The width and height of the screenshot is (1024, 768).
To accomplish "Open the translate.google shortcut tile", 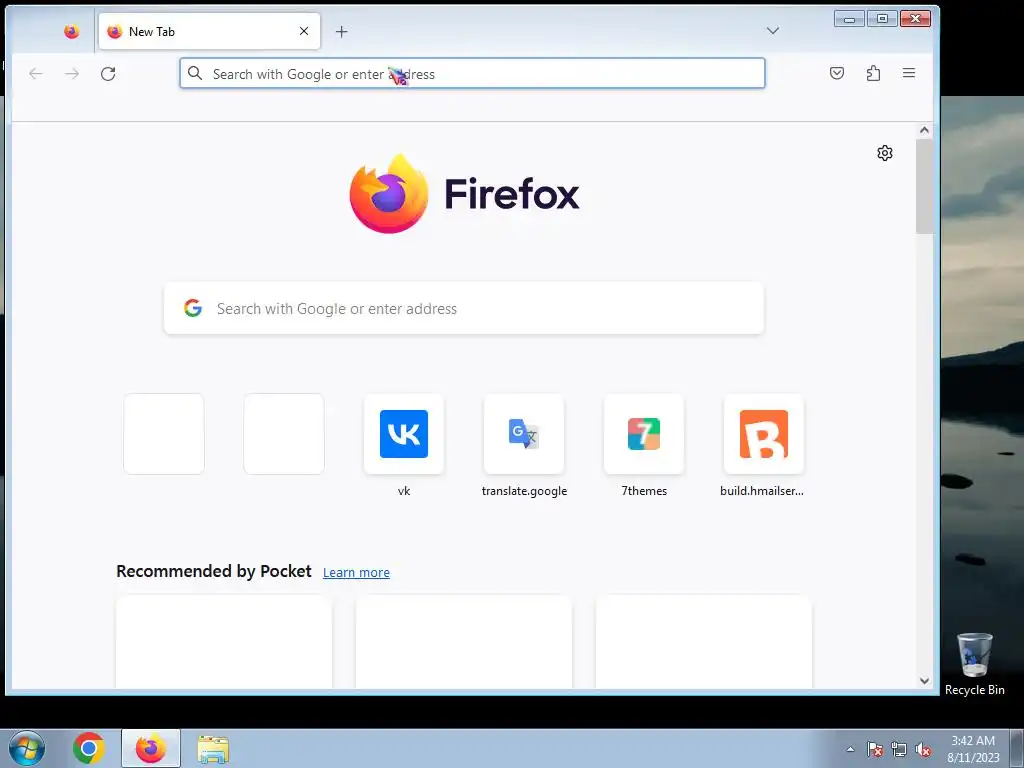I will tap(524, 447).
